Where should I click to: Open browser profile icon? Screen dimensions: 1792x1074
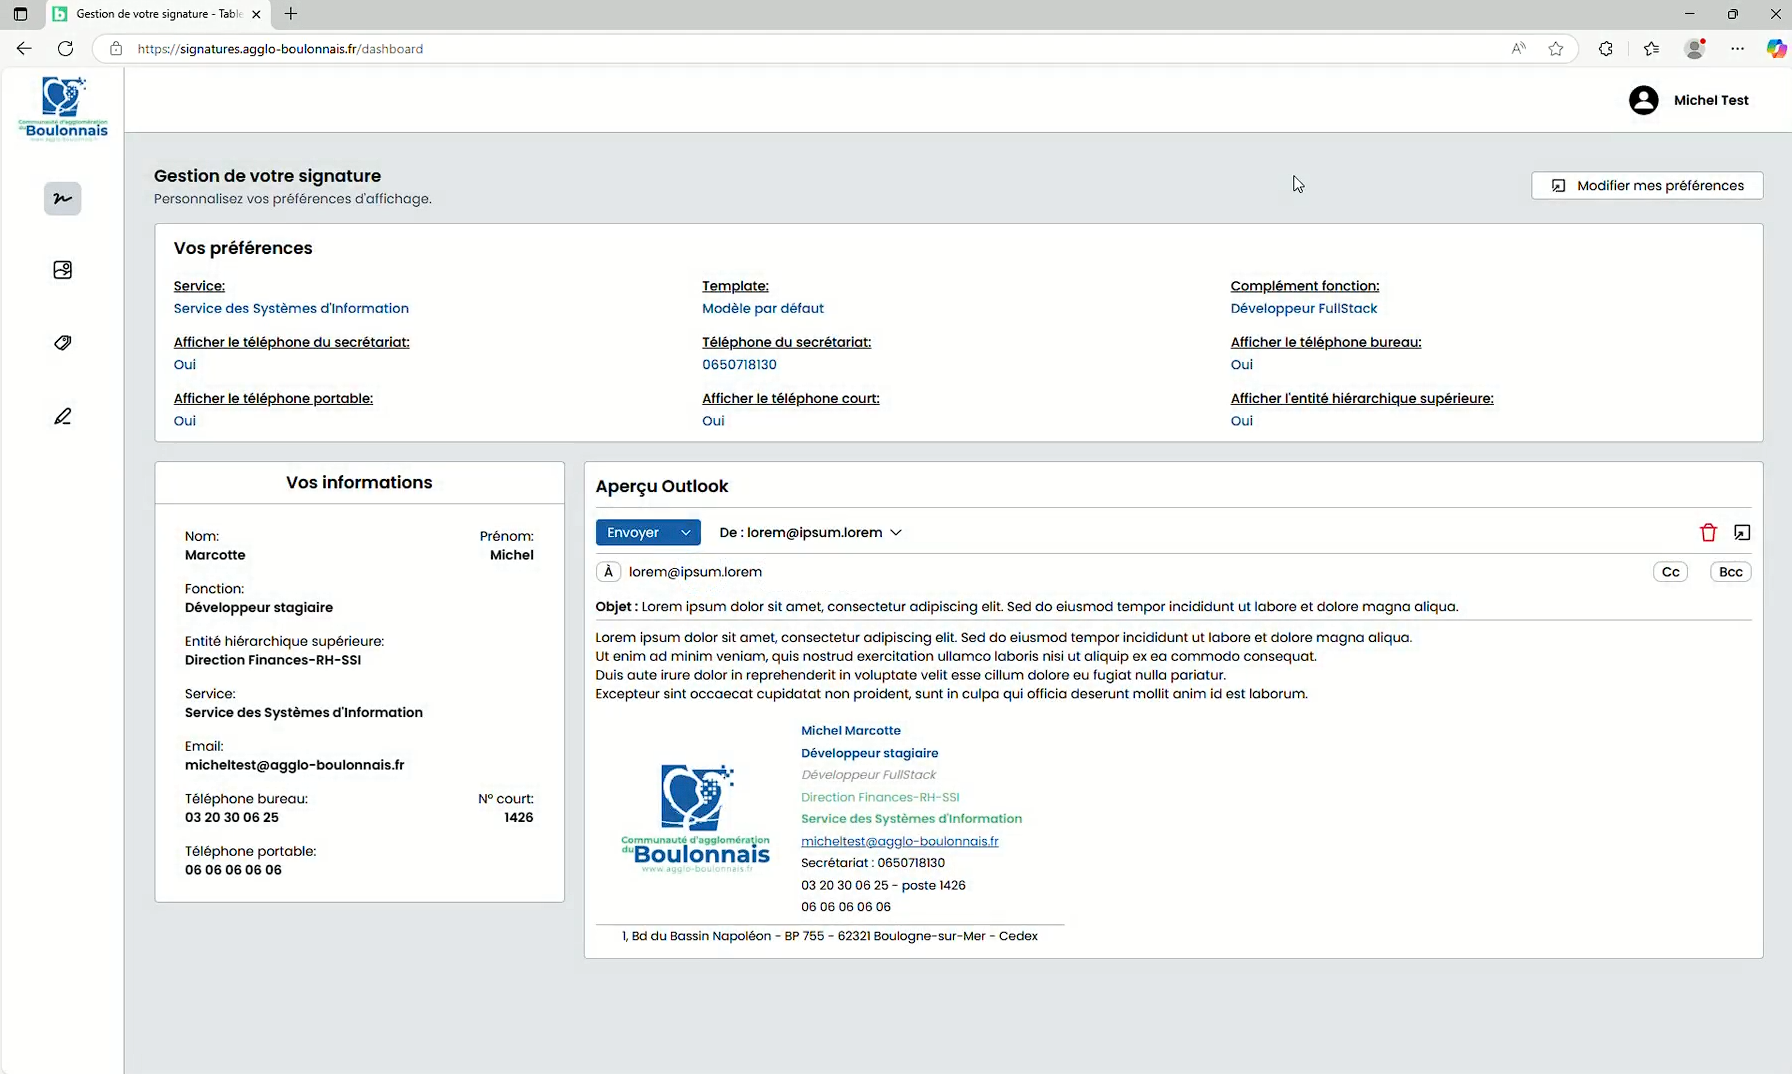coord(1695,48)
